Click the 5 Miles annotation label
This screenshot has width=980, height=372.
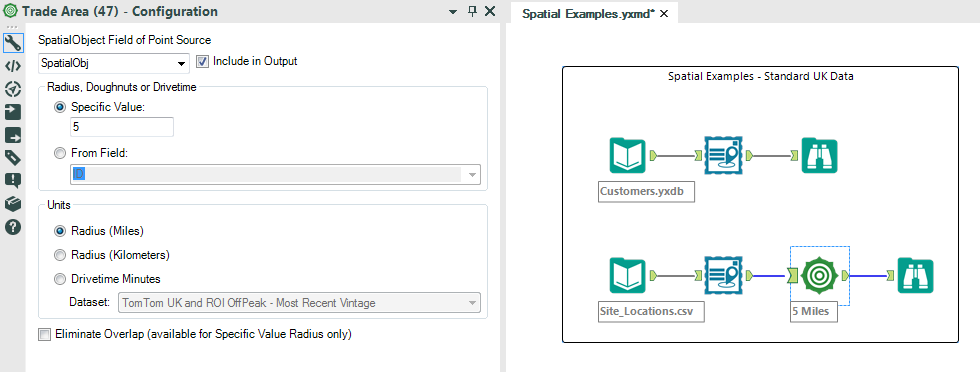point(814,312)
